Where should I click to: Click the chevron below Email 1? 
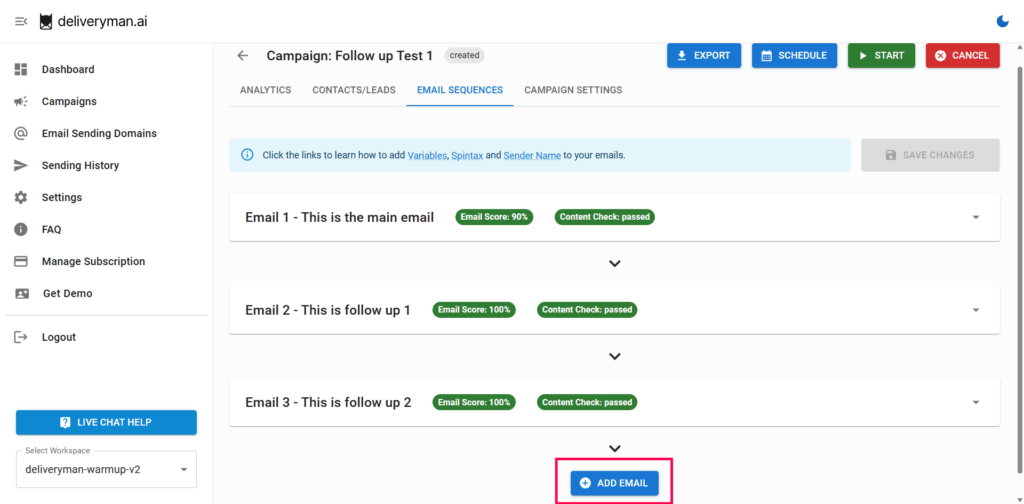coord(614,264)
